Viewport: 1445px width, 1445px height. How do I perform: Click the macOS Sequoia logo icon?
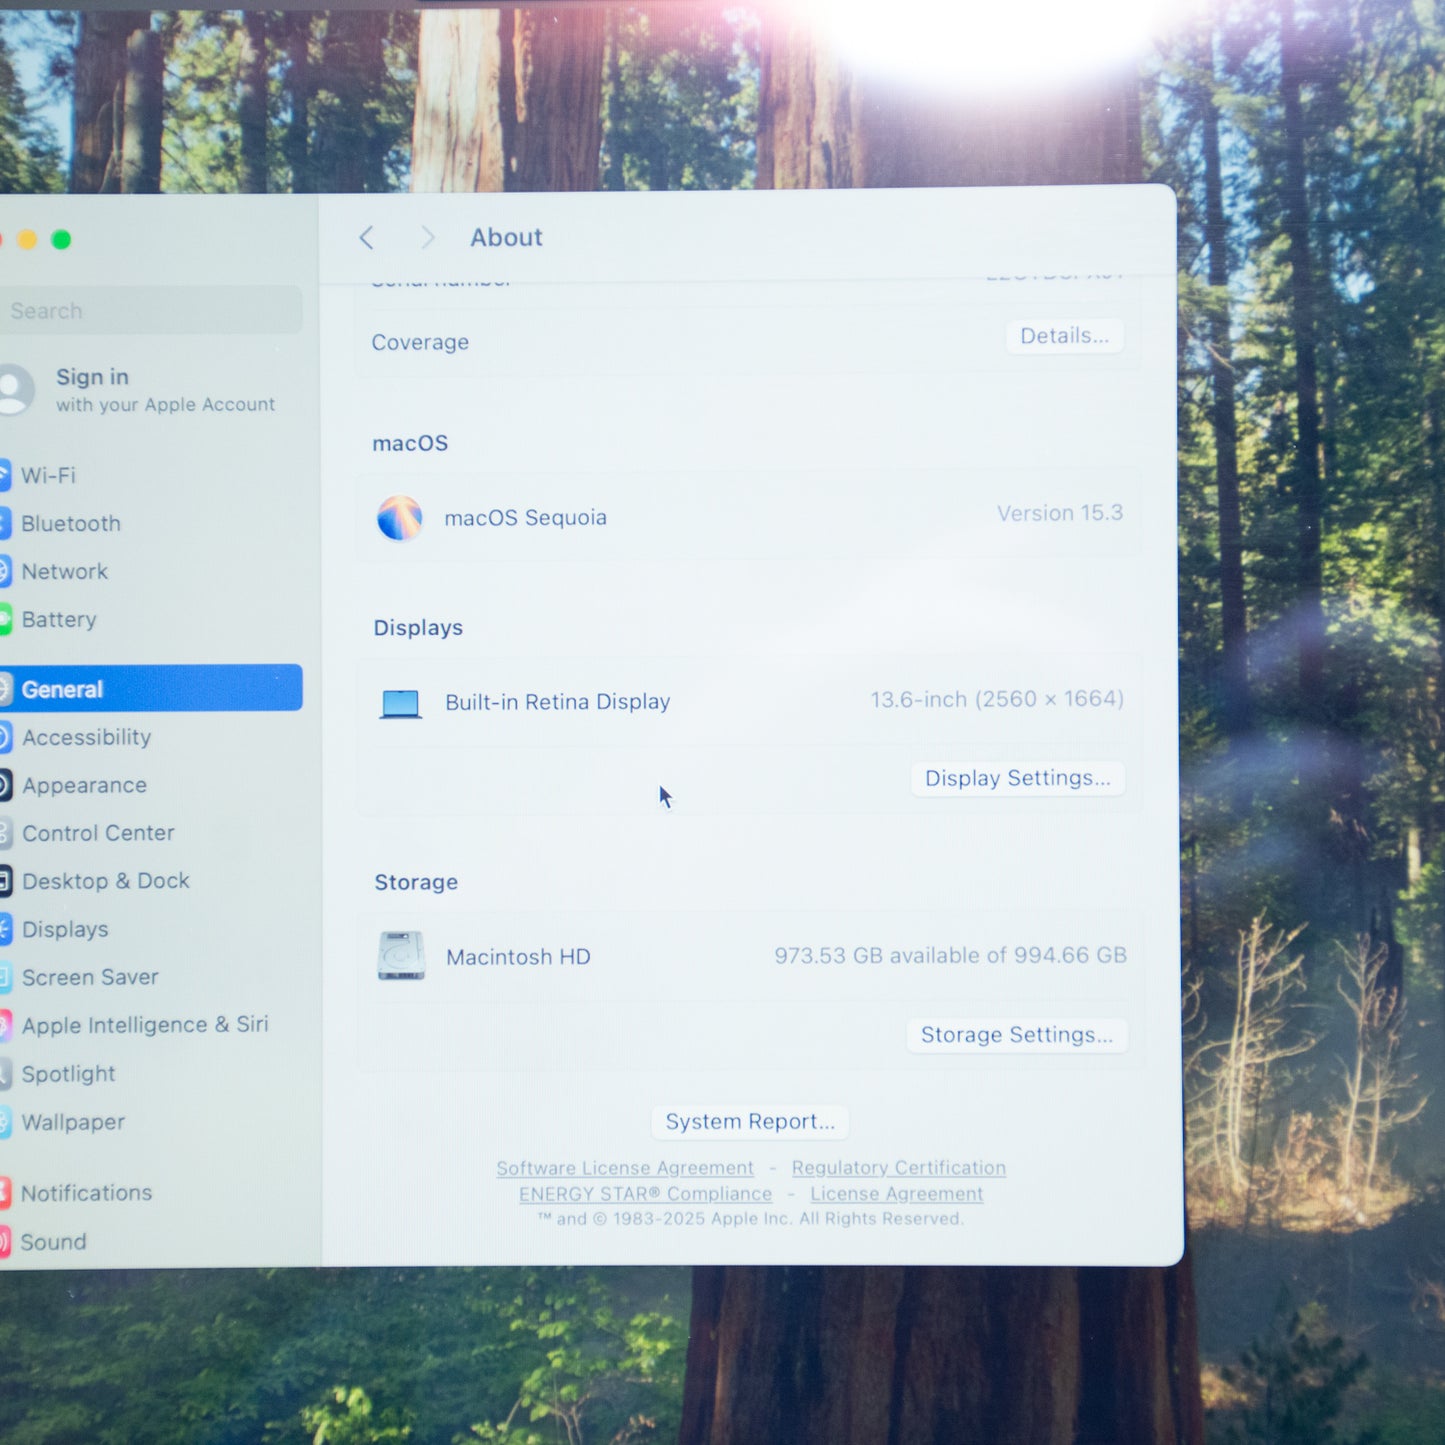point(400,518)
